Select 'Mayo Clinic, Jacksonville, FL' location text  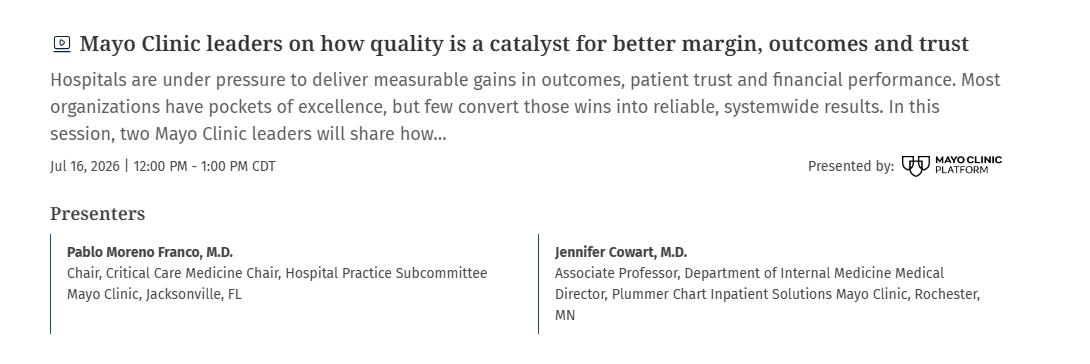pos(154,295)
